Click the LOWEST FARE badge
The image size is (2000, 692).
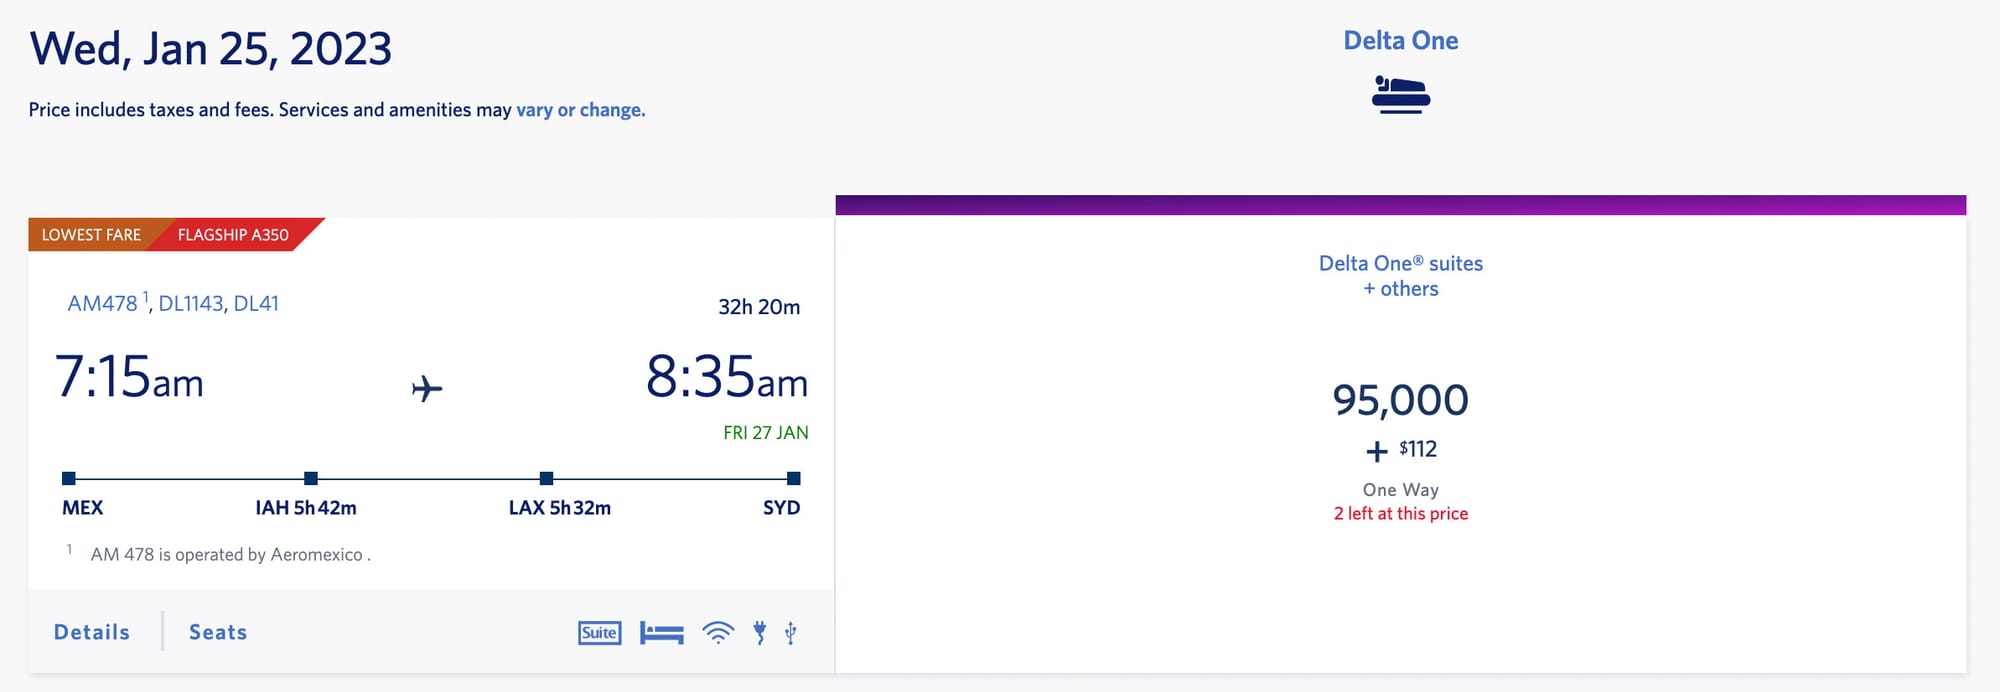(x=90, y=235)
